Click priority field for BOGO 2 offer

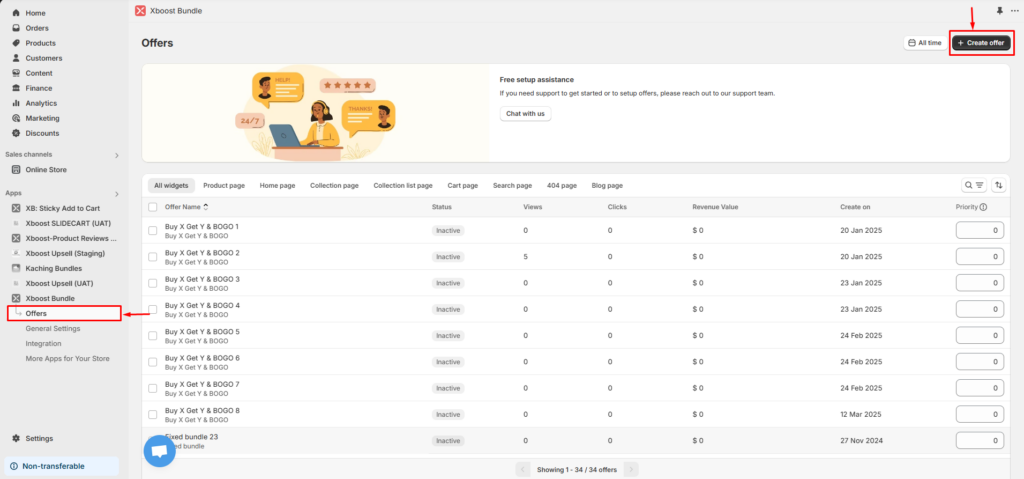pyautogui.click(x=979, y=257)
